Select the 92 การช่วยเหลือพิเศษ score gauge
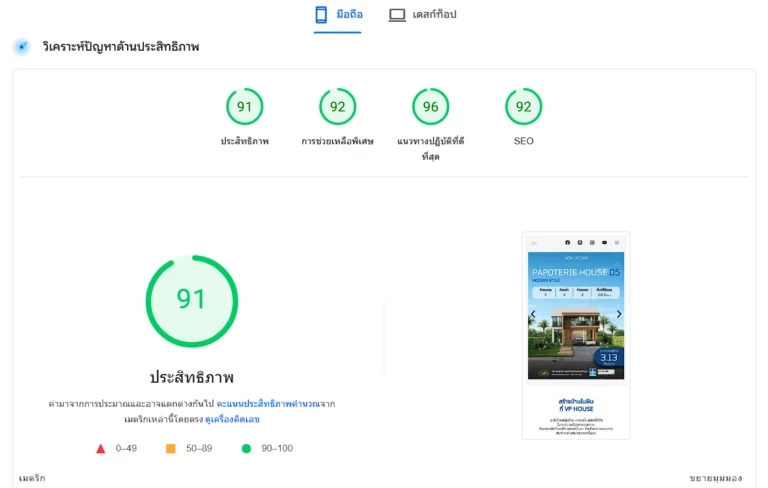The image size is (768, 488). (x=337, y=106)
